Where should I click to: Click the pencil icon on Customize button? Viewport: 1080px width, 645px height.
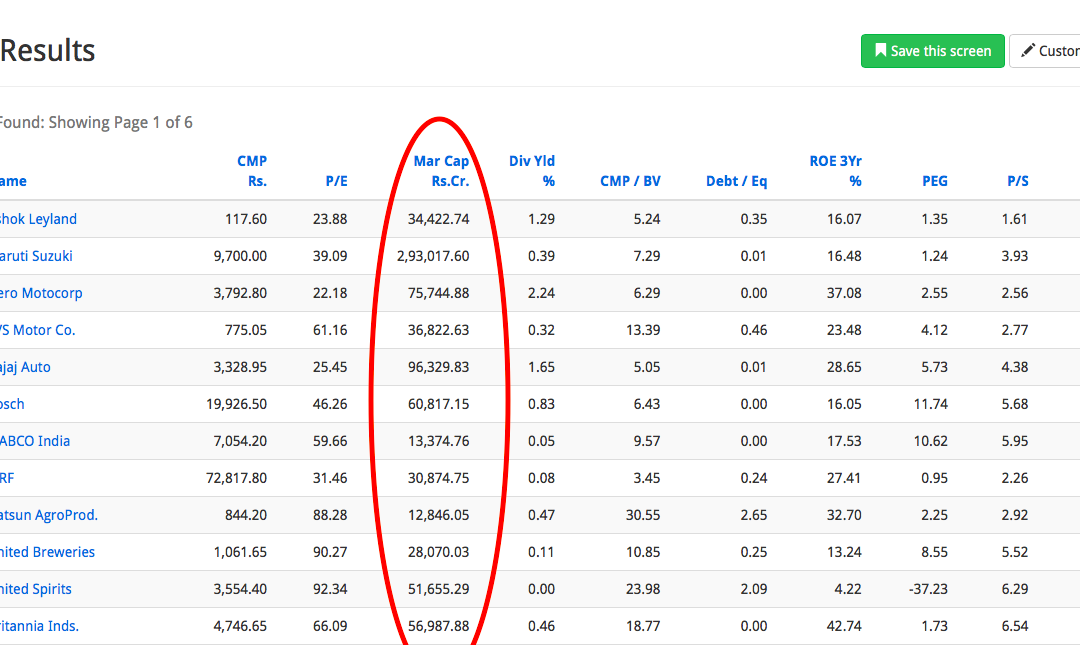click(1028, 50)
